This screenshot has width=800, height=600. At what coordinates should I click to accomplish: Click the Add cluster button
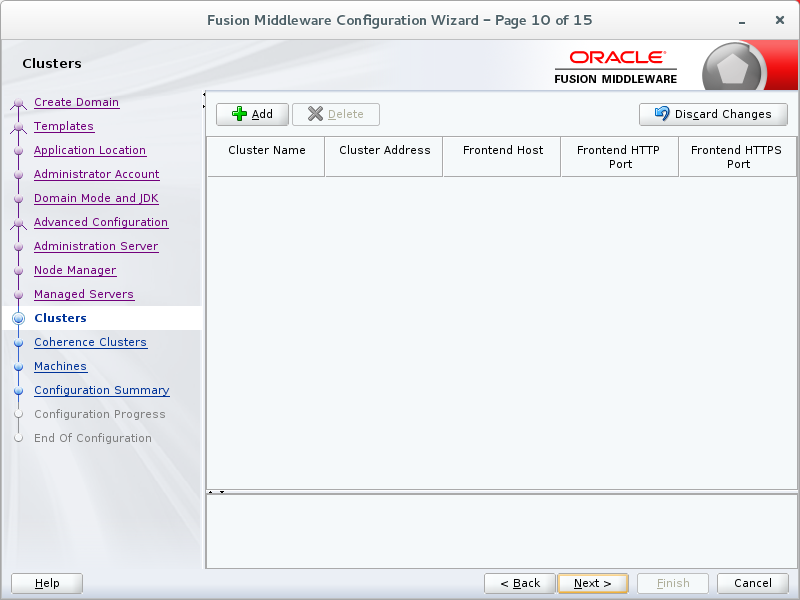tap(252, 114)
